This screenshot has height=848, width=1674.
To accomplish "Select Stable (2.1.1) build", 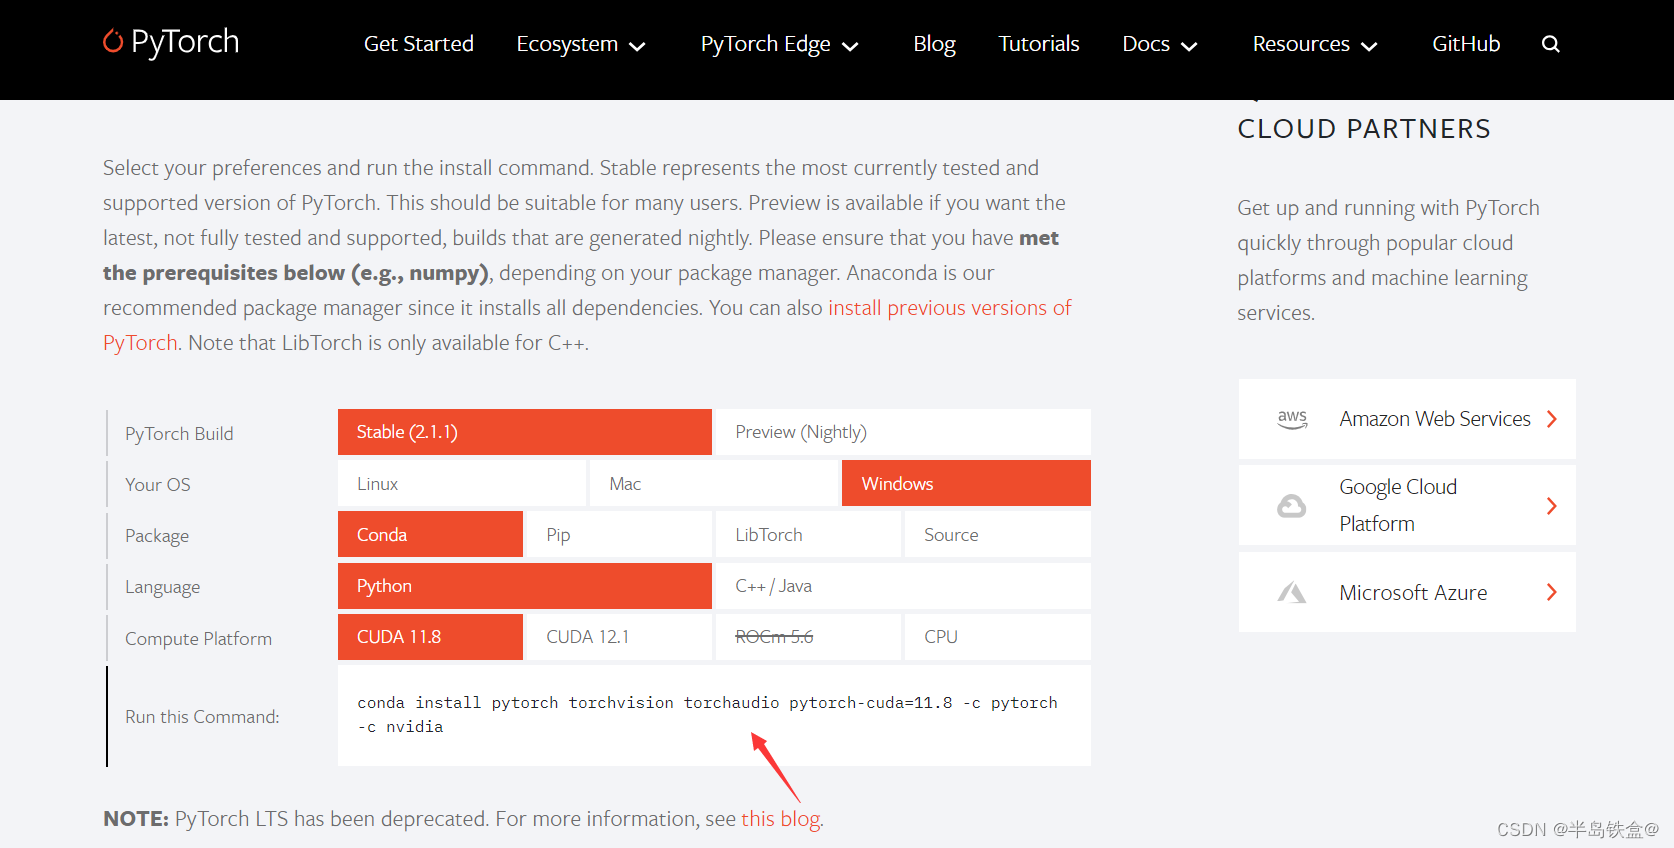I will 525,432.
